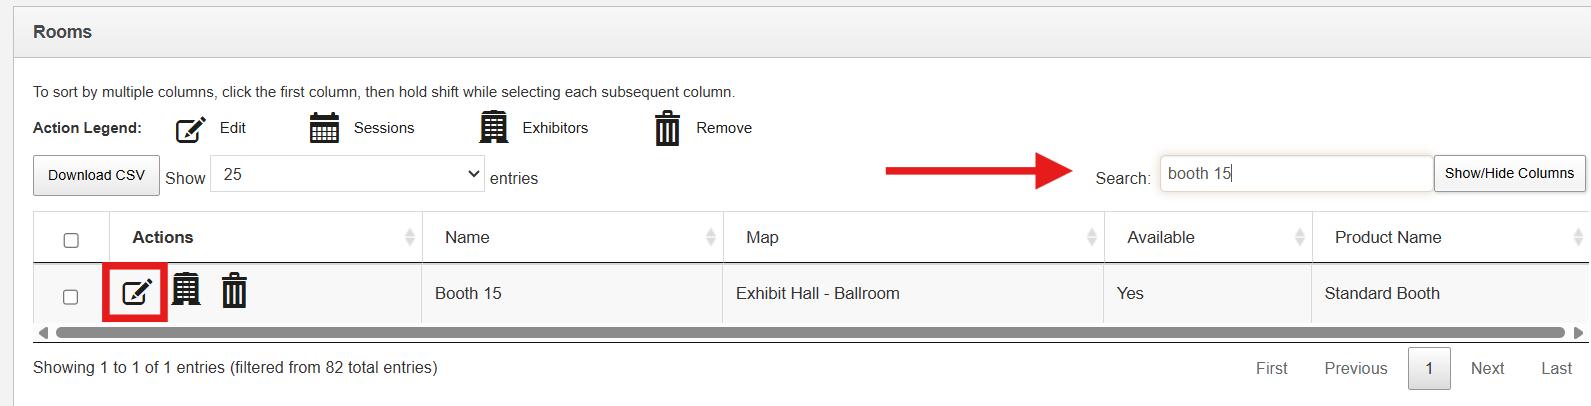Toggle the select-all checkbox in table header
The height and width of the screenshot is (406, 1591).
[x=71, y=240]
